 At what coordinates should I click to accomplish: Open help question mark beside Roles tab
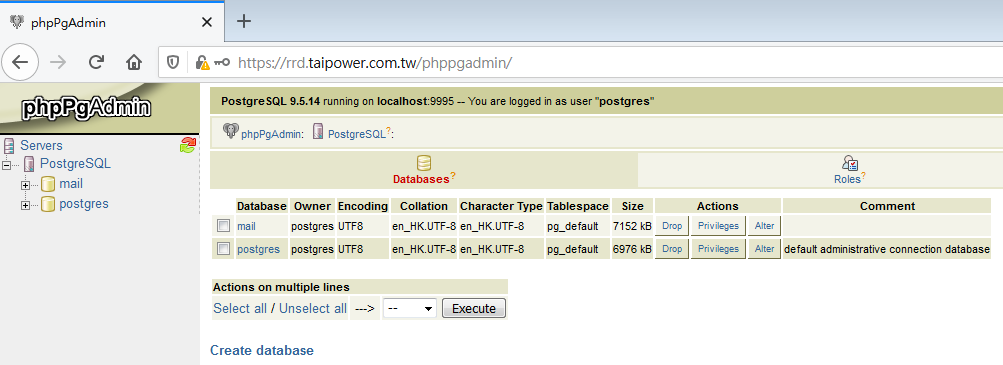point(863,176)
